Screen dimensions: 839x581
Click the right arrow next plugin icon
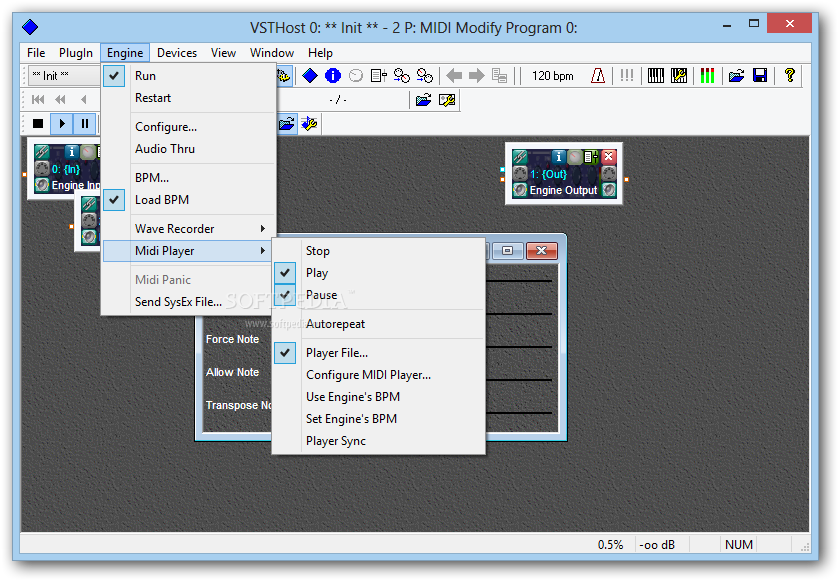point(476,76)
